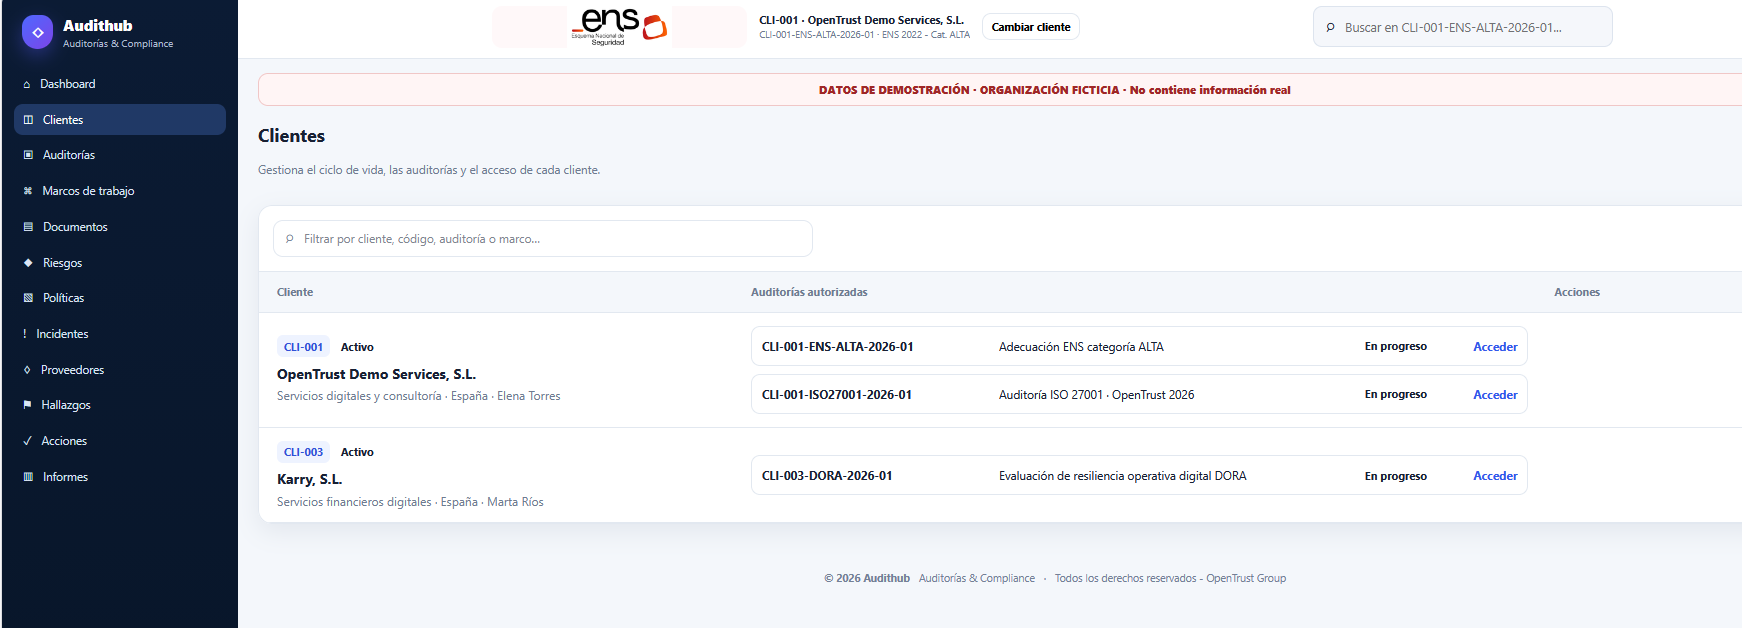Go to Incidentes section

tap(120, 334)
